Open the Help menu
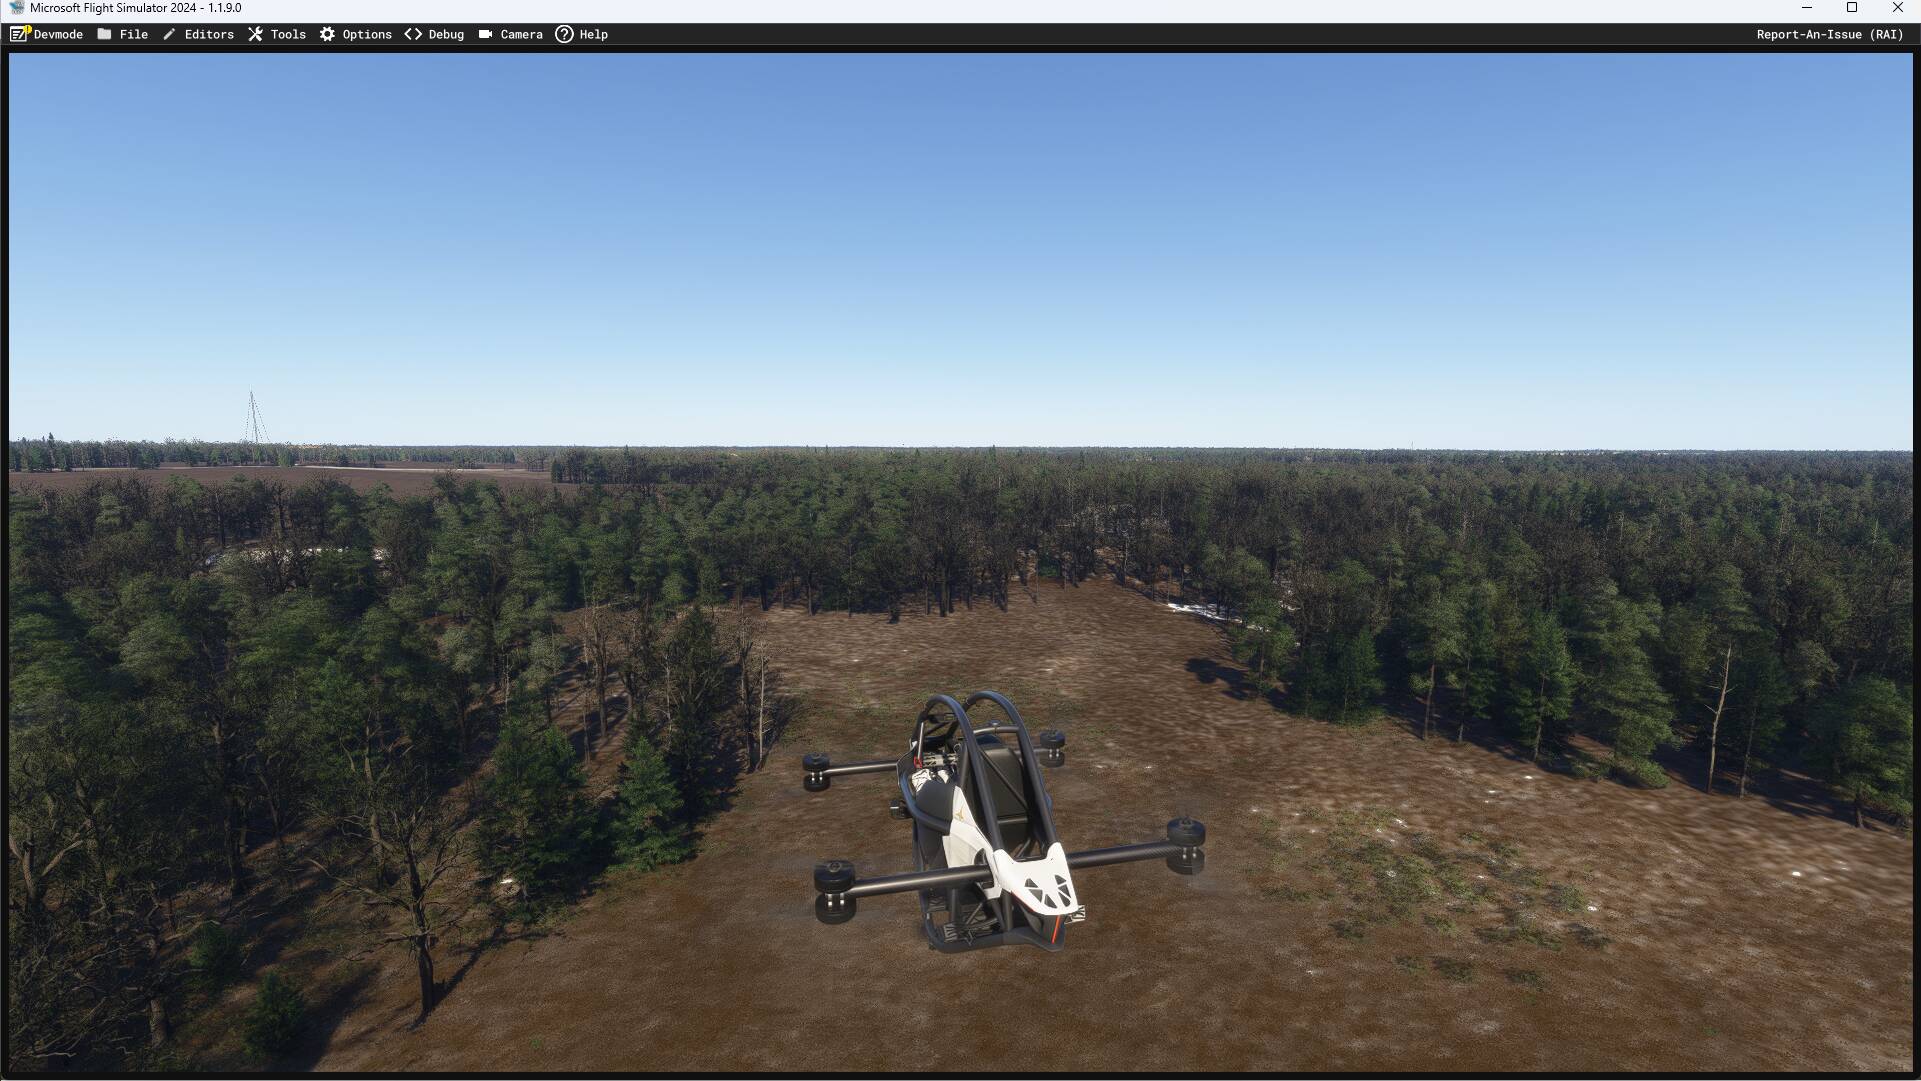This screenshot has width=1921, height=1081. click(x=593, y=34)
